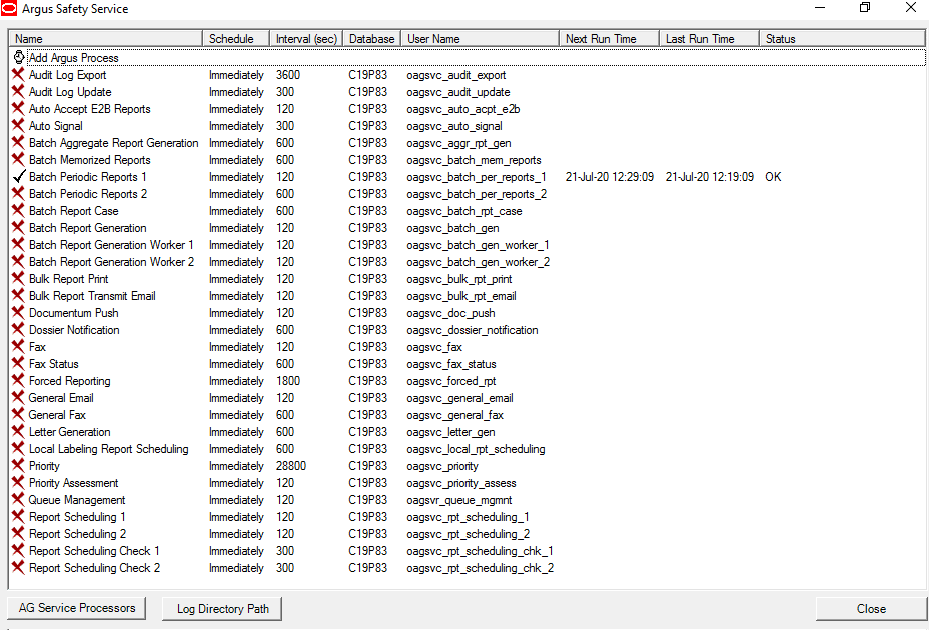Click the red X icon beside Batch Memorized Reports

[x=18, y=159]
